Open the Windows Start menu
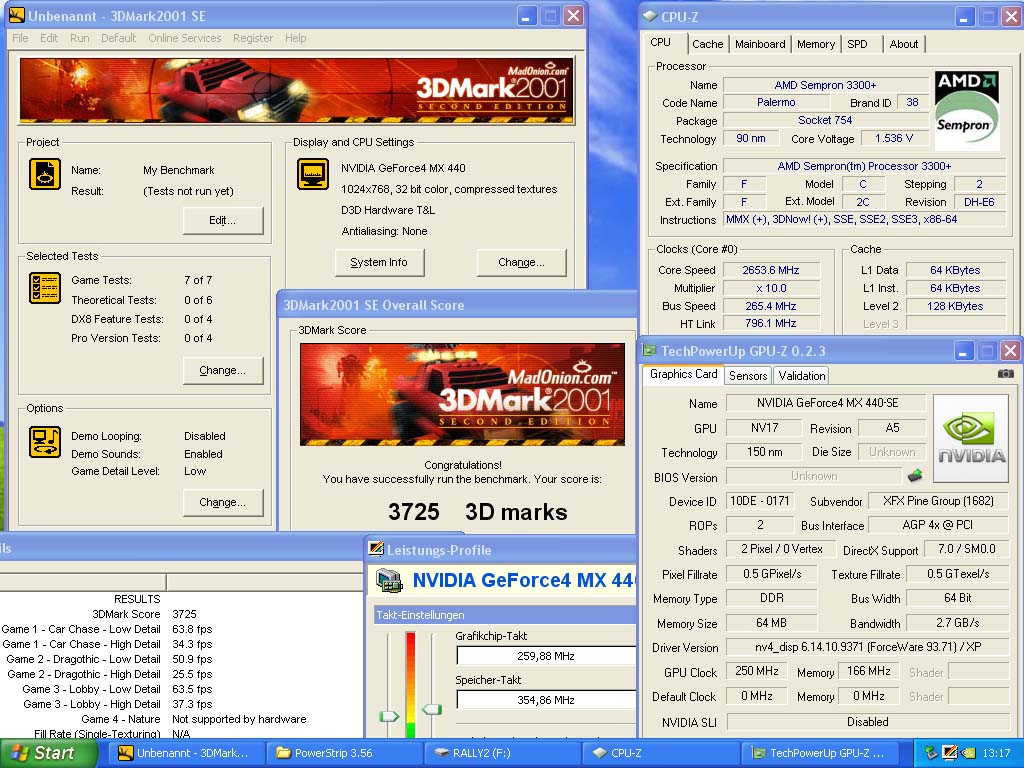 (48, 753)
